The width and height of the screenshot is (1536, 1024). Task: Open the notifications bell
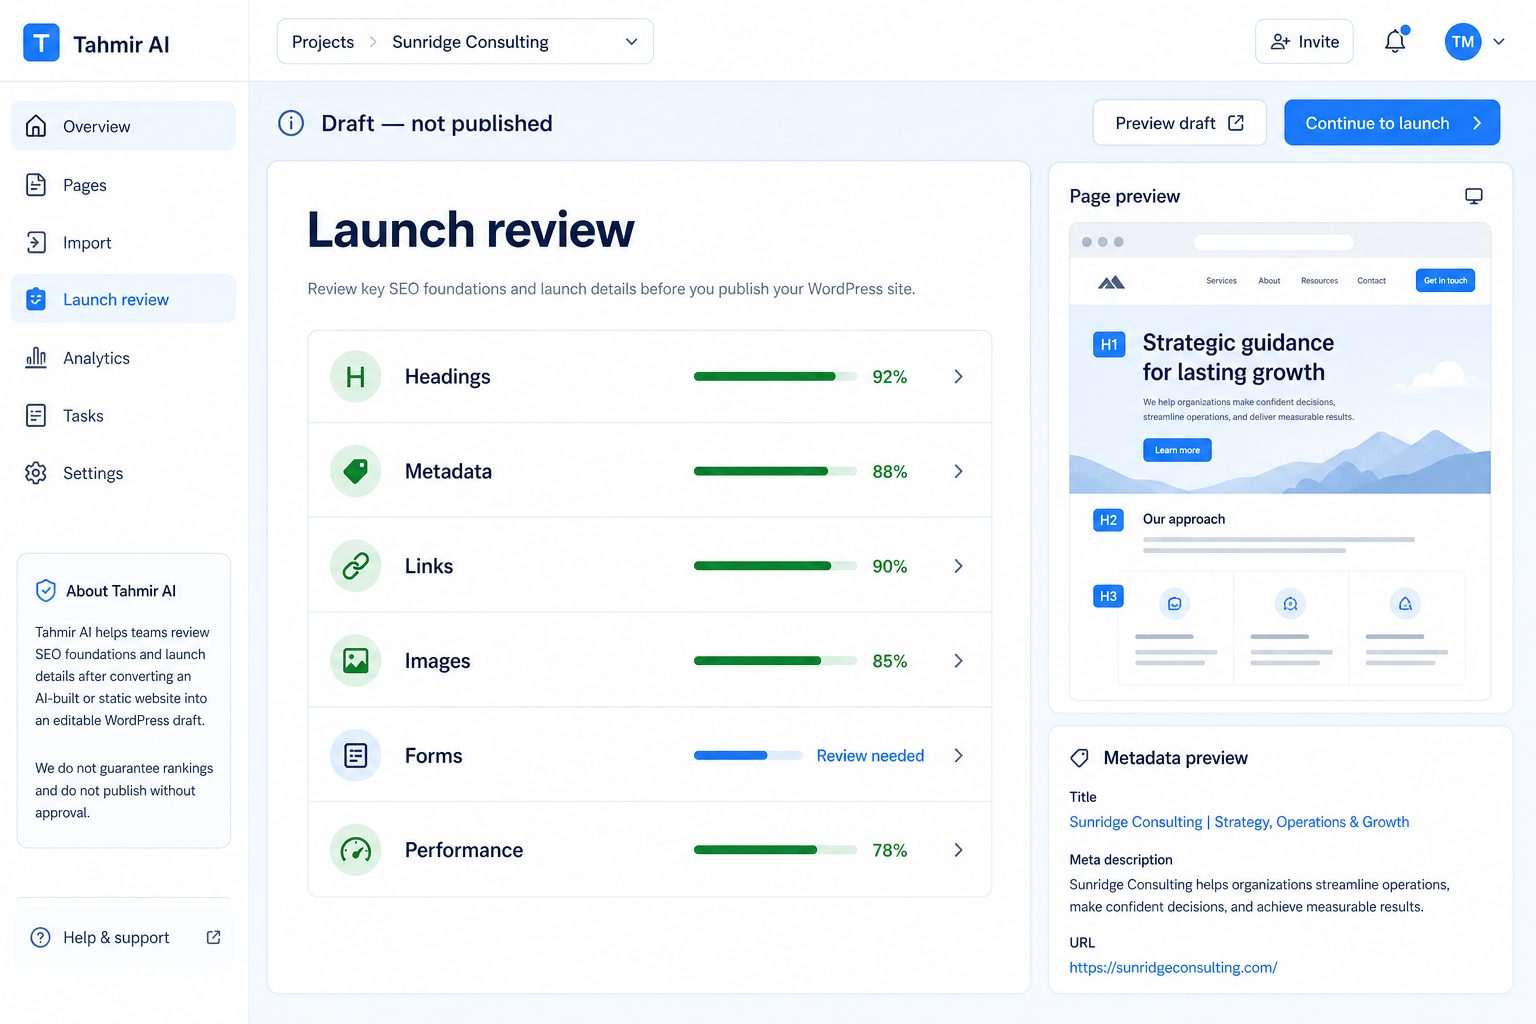pyautogui.click(x=1395, y=41)
